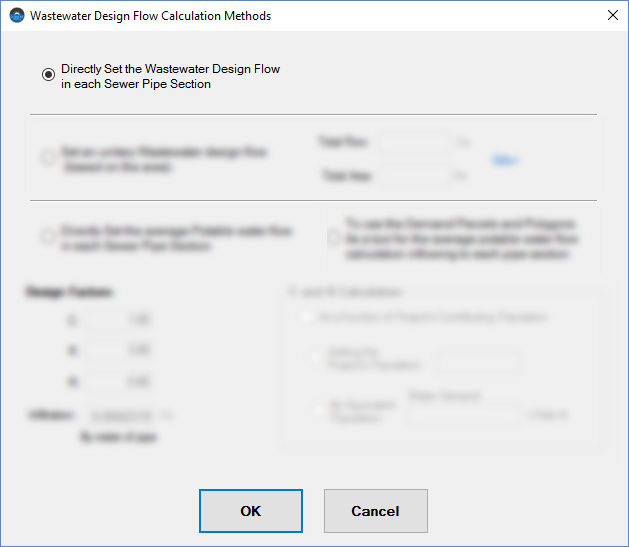This screenshot has height=547, width=629.
Task: Select Directly Set the Wastewater Design Flow option
Action: click(48, 75)
